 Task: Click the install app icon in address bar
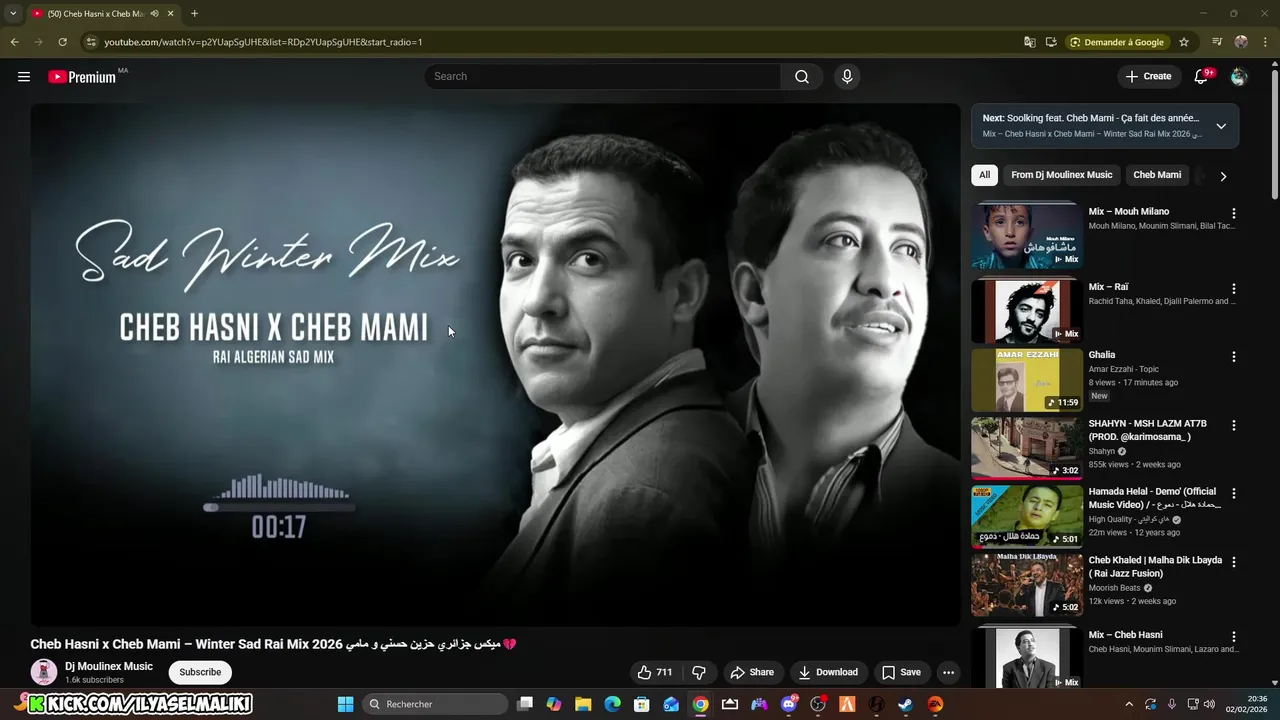[x=1051, y=42]
